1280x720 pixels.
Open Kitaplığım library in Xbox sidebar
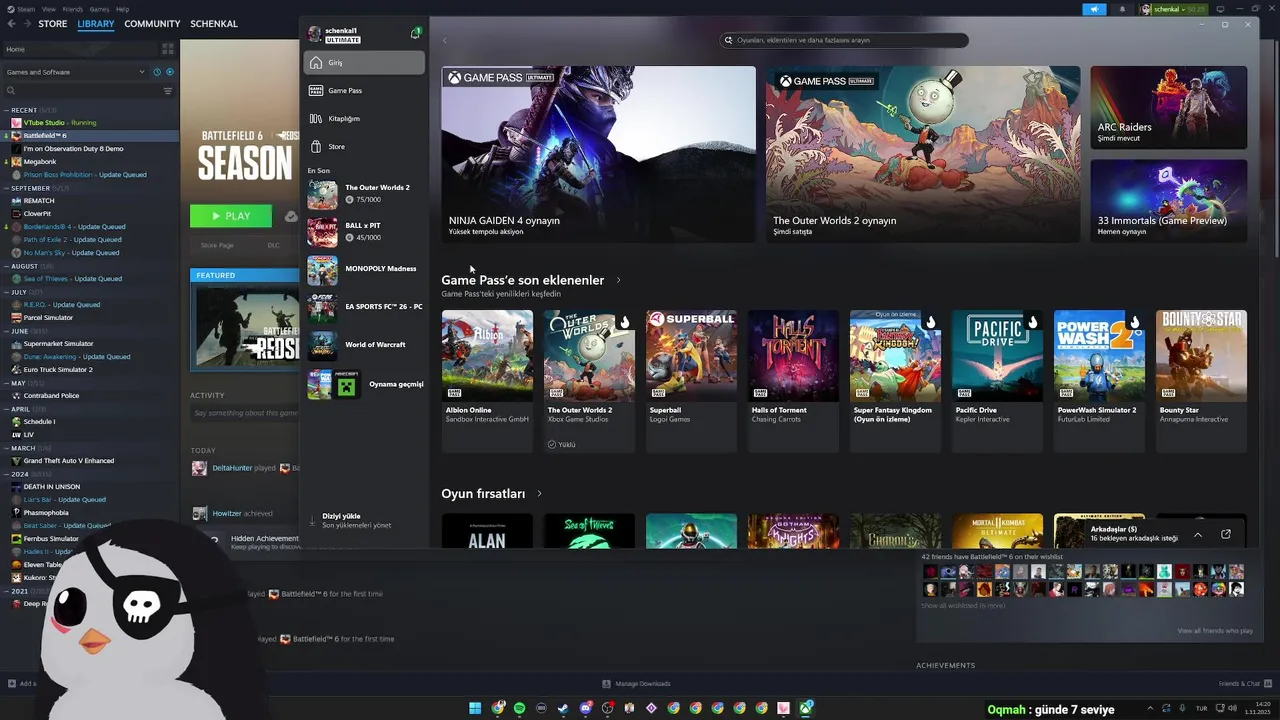364,119
